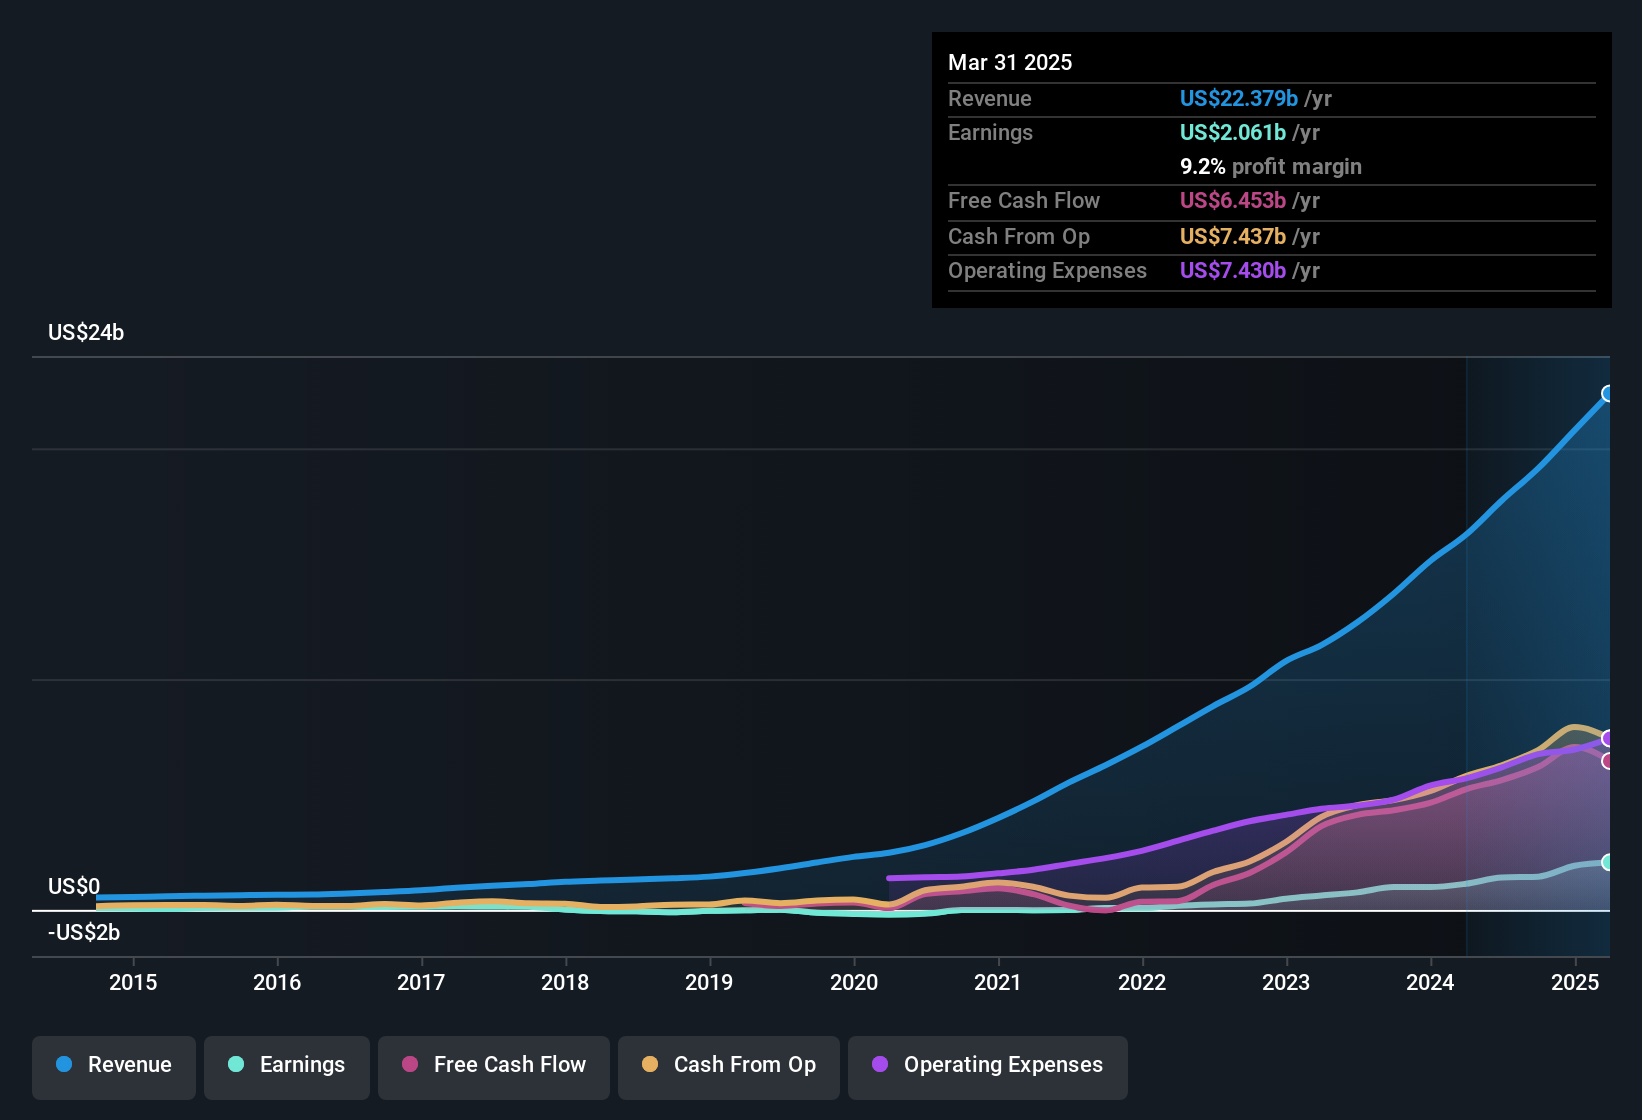Click the 2024 x-axis label
1642x1120 pixels.
pos(1430,982)
